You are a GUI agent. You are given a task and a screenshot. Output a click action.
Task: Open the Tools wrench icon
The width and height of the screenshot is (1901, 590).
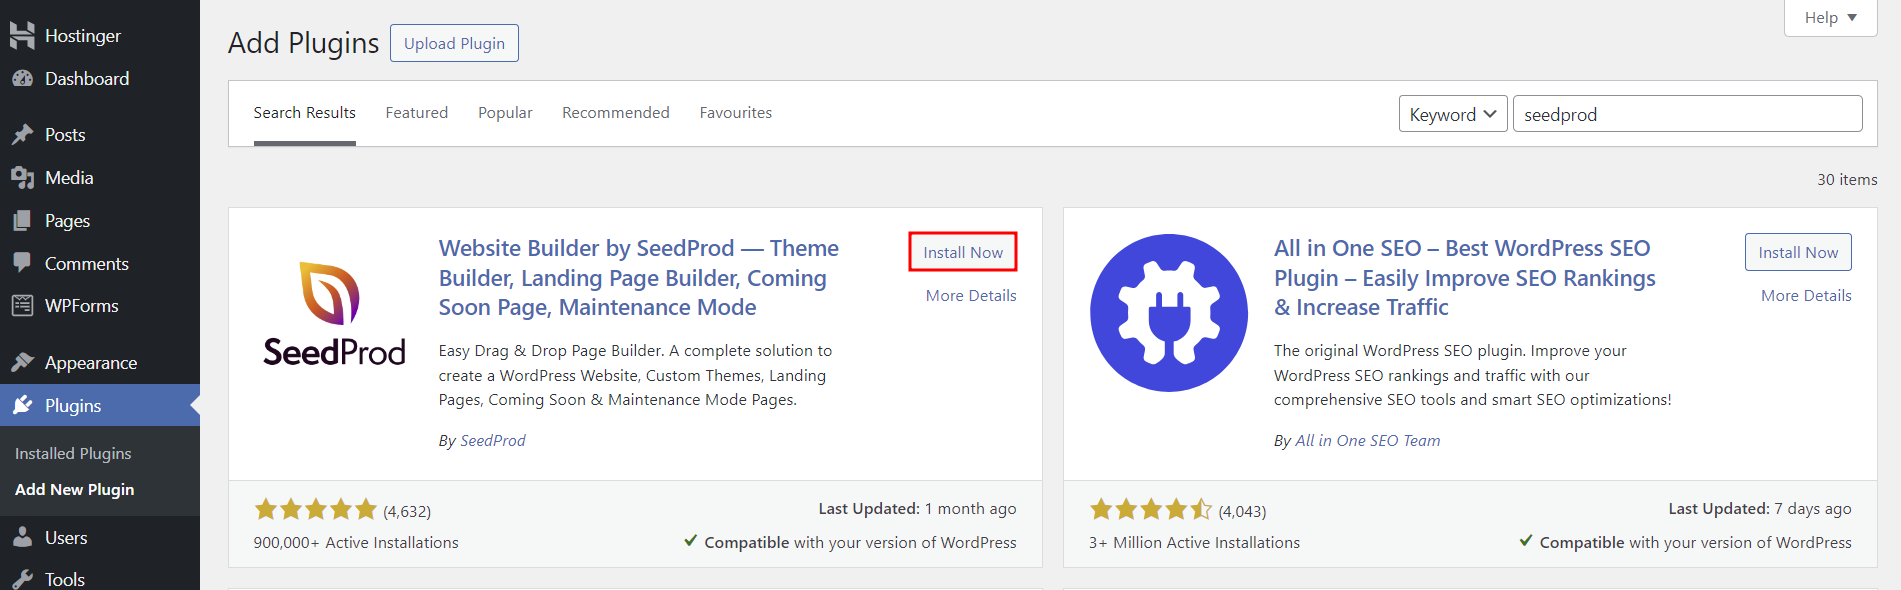(x=22, y=580)
